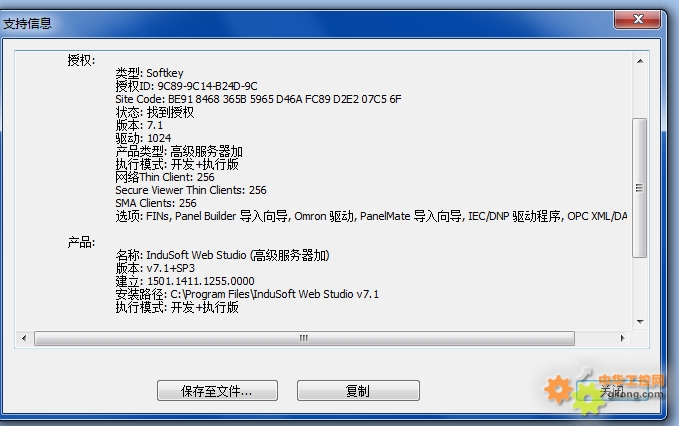Click the 产品: section heading
Screen dimensions: 679x426
point(81,242)
